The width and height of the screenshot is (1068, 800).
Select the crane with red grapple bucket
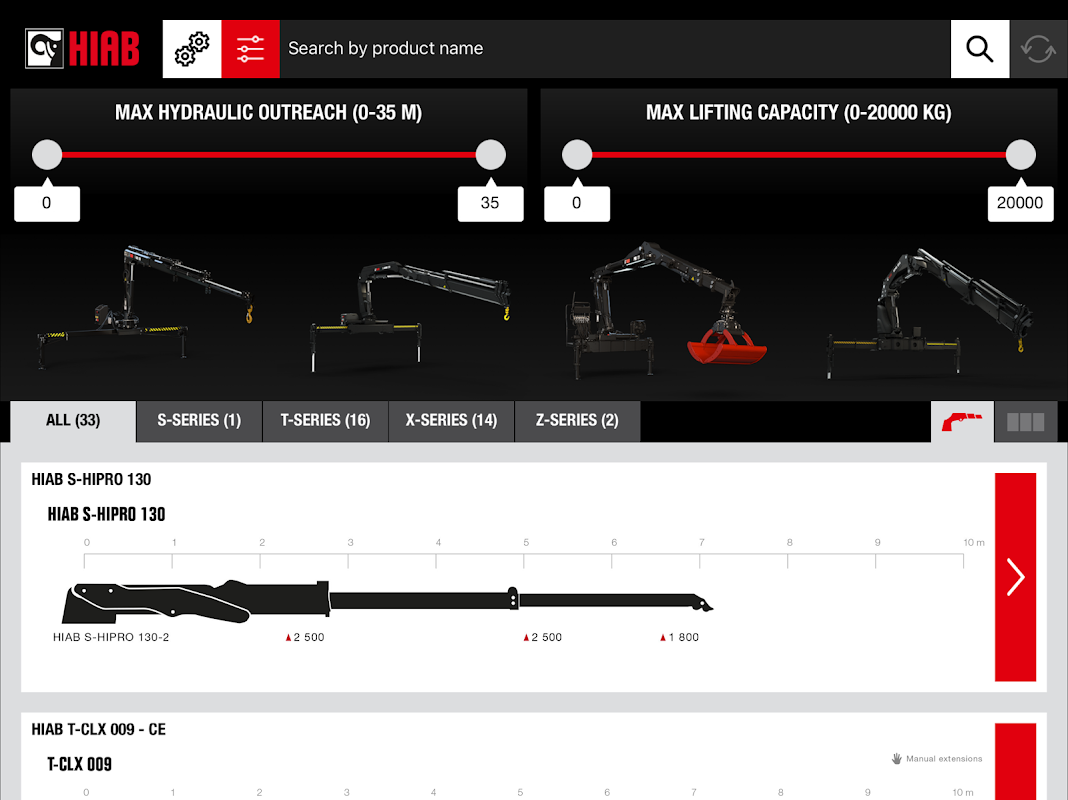click(666, 310)
